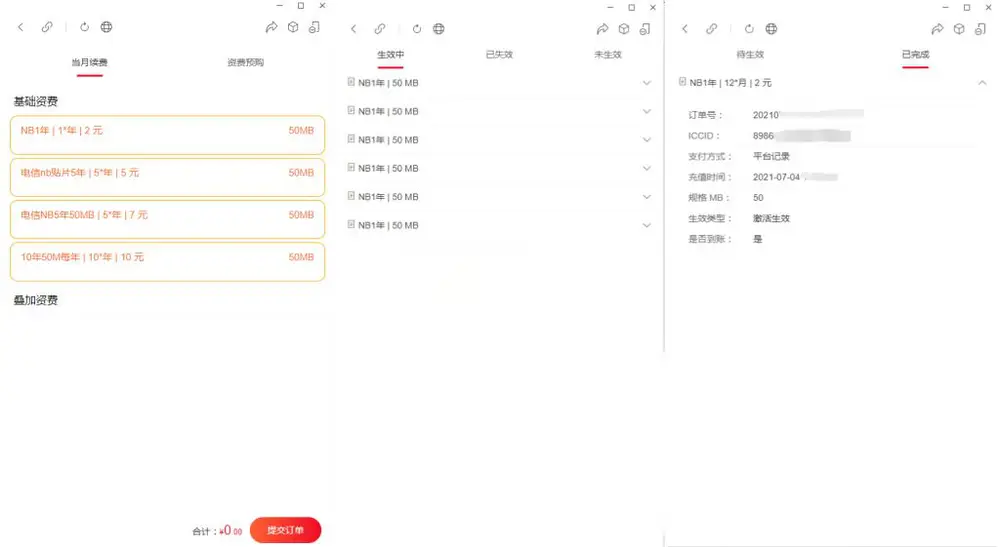Switch to the 待生效 tab
Image resolution: width=1000 pixels, height=547 pixels.
(x=750, y=55)
